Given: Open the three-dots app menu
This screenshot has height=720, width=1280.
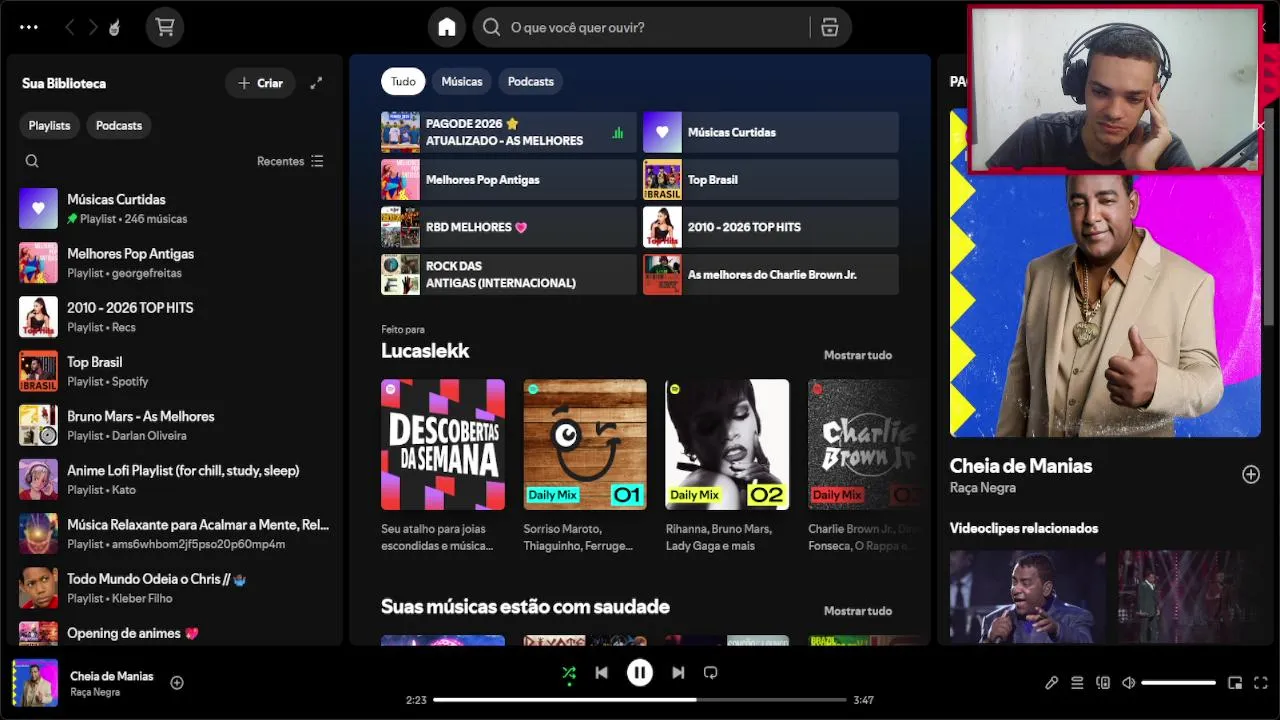Looking at the screenshot, I should (x=29, y=28).
